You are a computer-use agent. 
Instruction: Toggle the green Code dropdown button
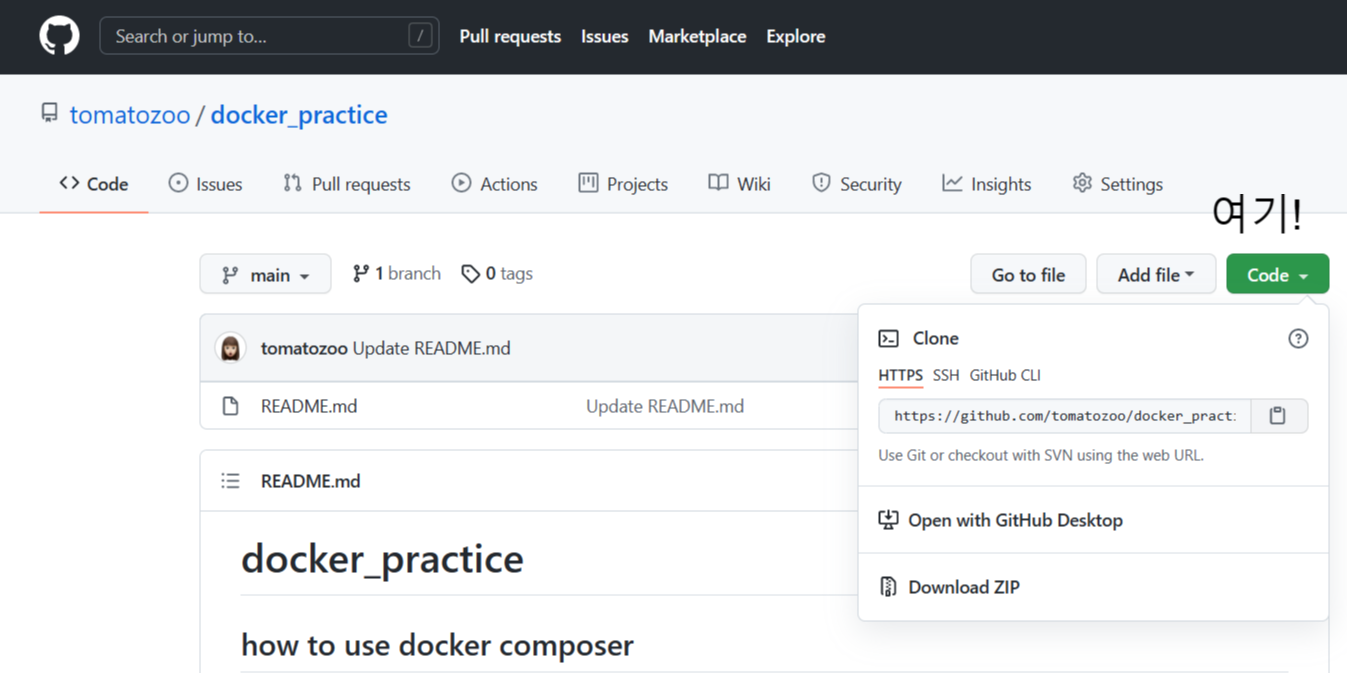(x=1278, y=274)
